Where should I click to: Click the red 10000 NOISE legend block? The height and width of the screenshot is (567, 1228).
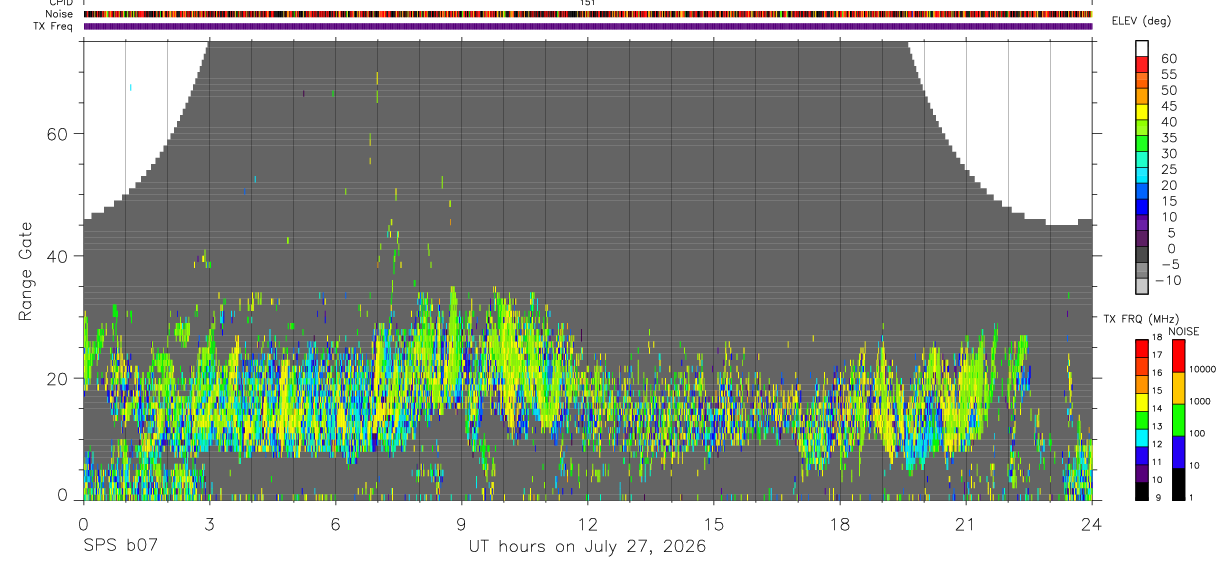pyautogui.click(x=1179, y=356)
